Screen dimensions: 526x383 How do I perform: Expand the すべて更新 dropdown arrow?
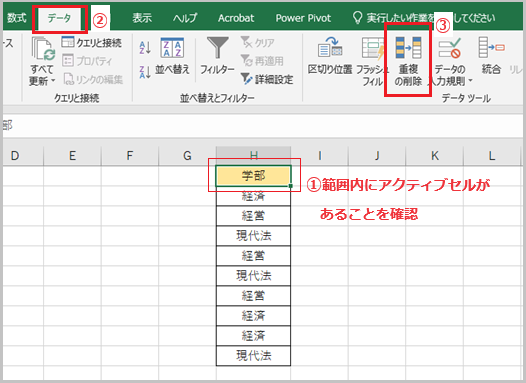(x=53, y=81)
